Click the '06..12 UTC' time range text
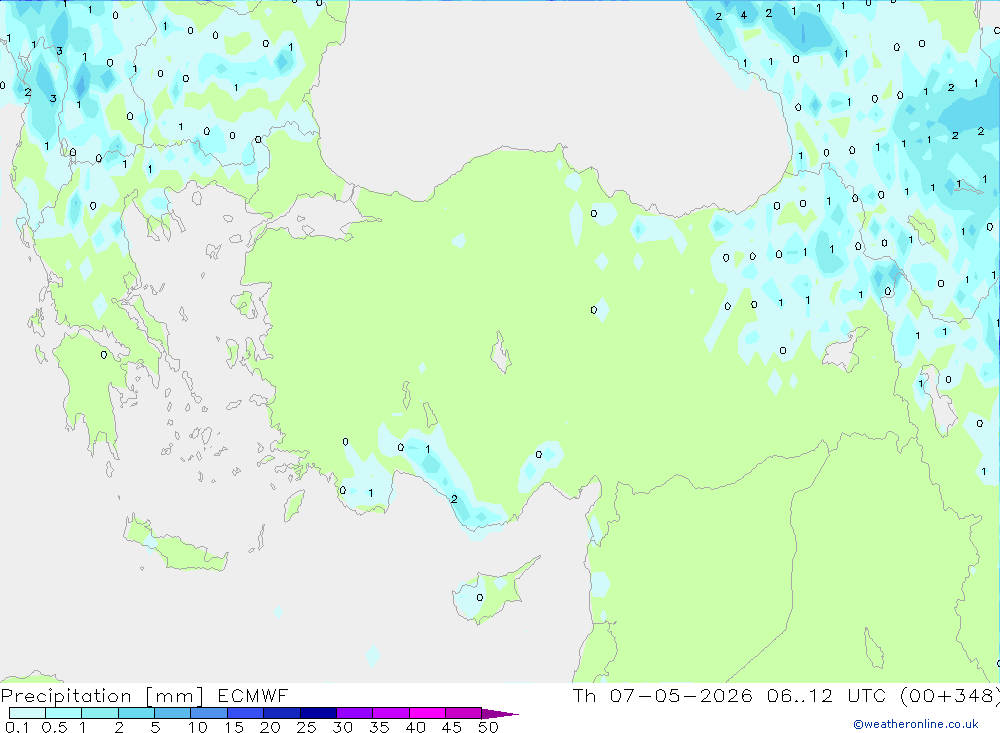The height and width of the screenshot is (733, 1000). point(827,695)
